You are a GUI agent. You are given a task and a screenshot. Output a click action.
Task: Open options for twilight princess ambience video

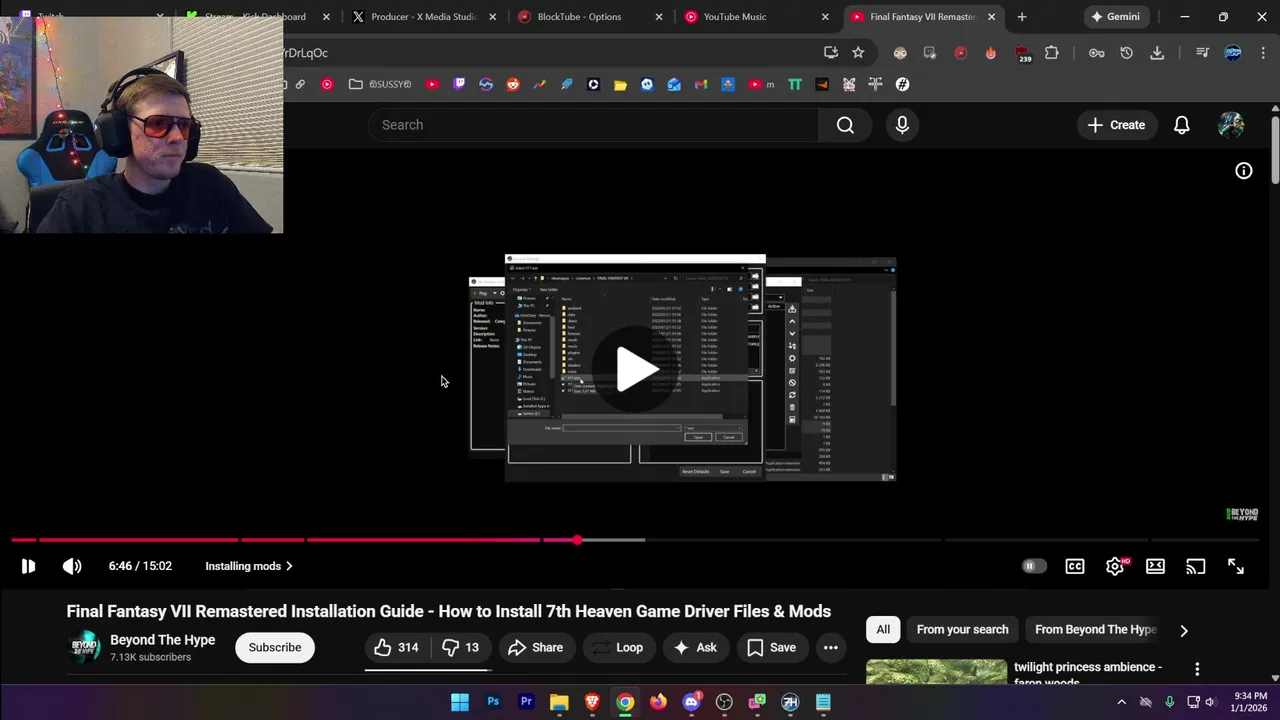point(1197,669)
